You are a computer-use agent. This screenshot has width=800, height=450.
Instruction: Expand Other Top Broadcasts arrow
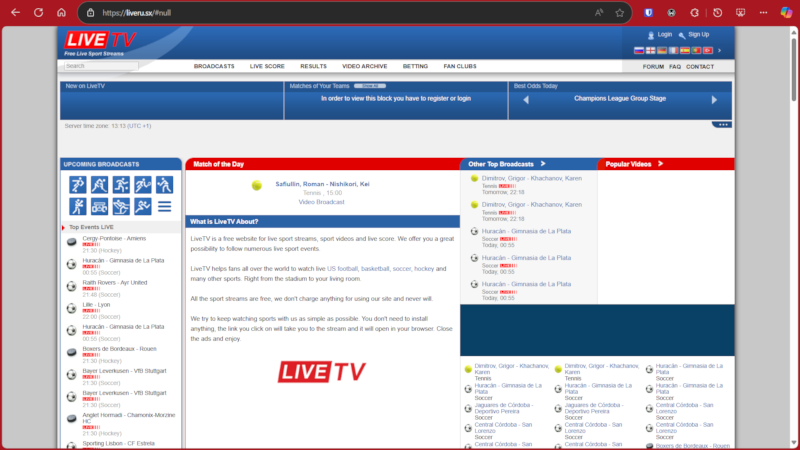pyautogui.click(x=543, y=164)
